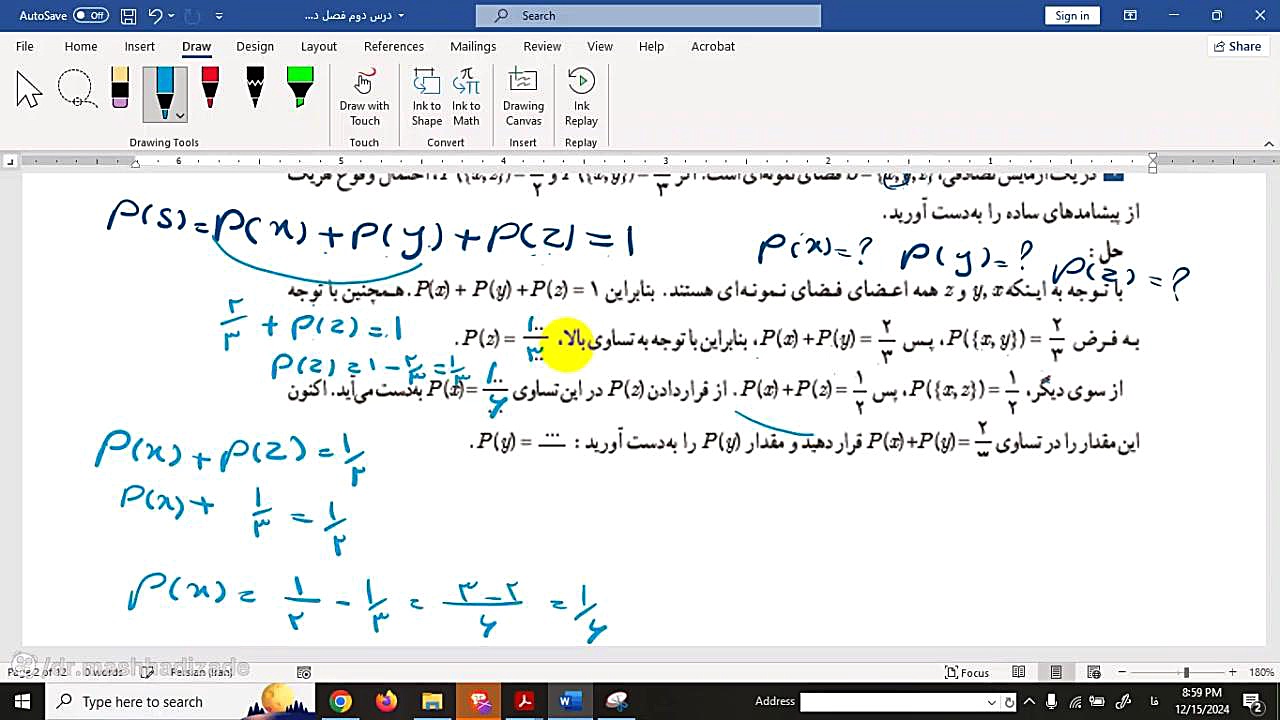This screenshot has width=1280, height=720.
Task: Click Ink to Math
Action: [x=466, y=98]
